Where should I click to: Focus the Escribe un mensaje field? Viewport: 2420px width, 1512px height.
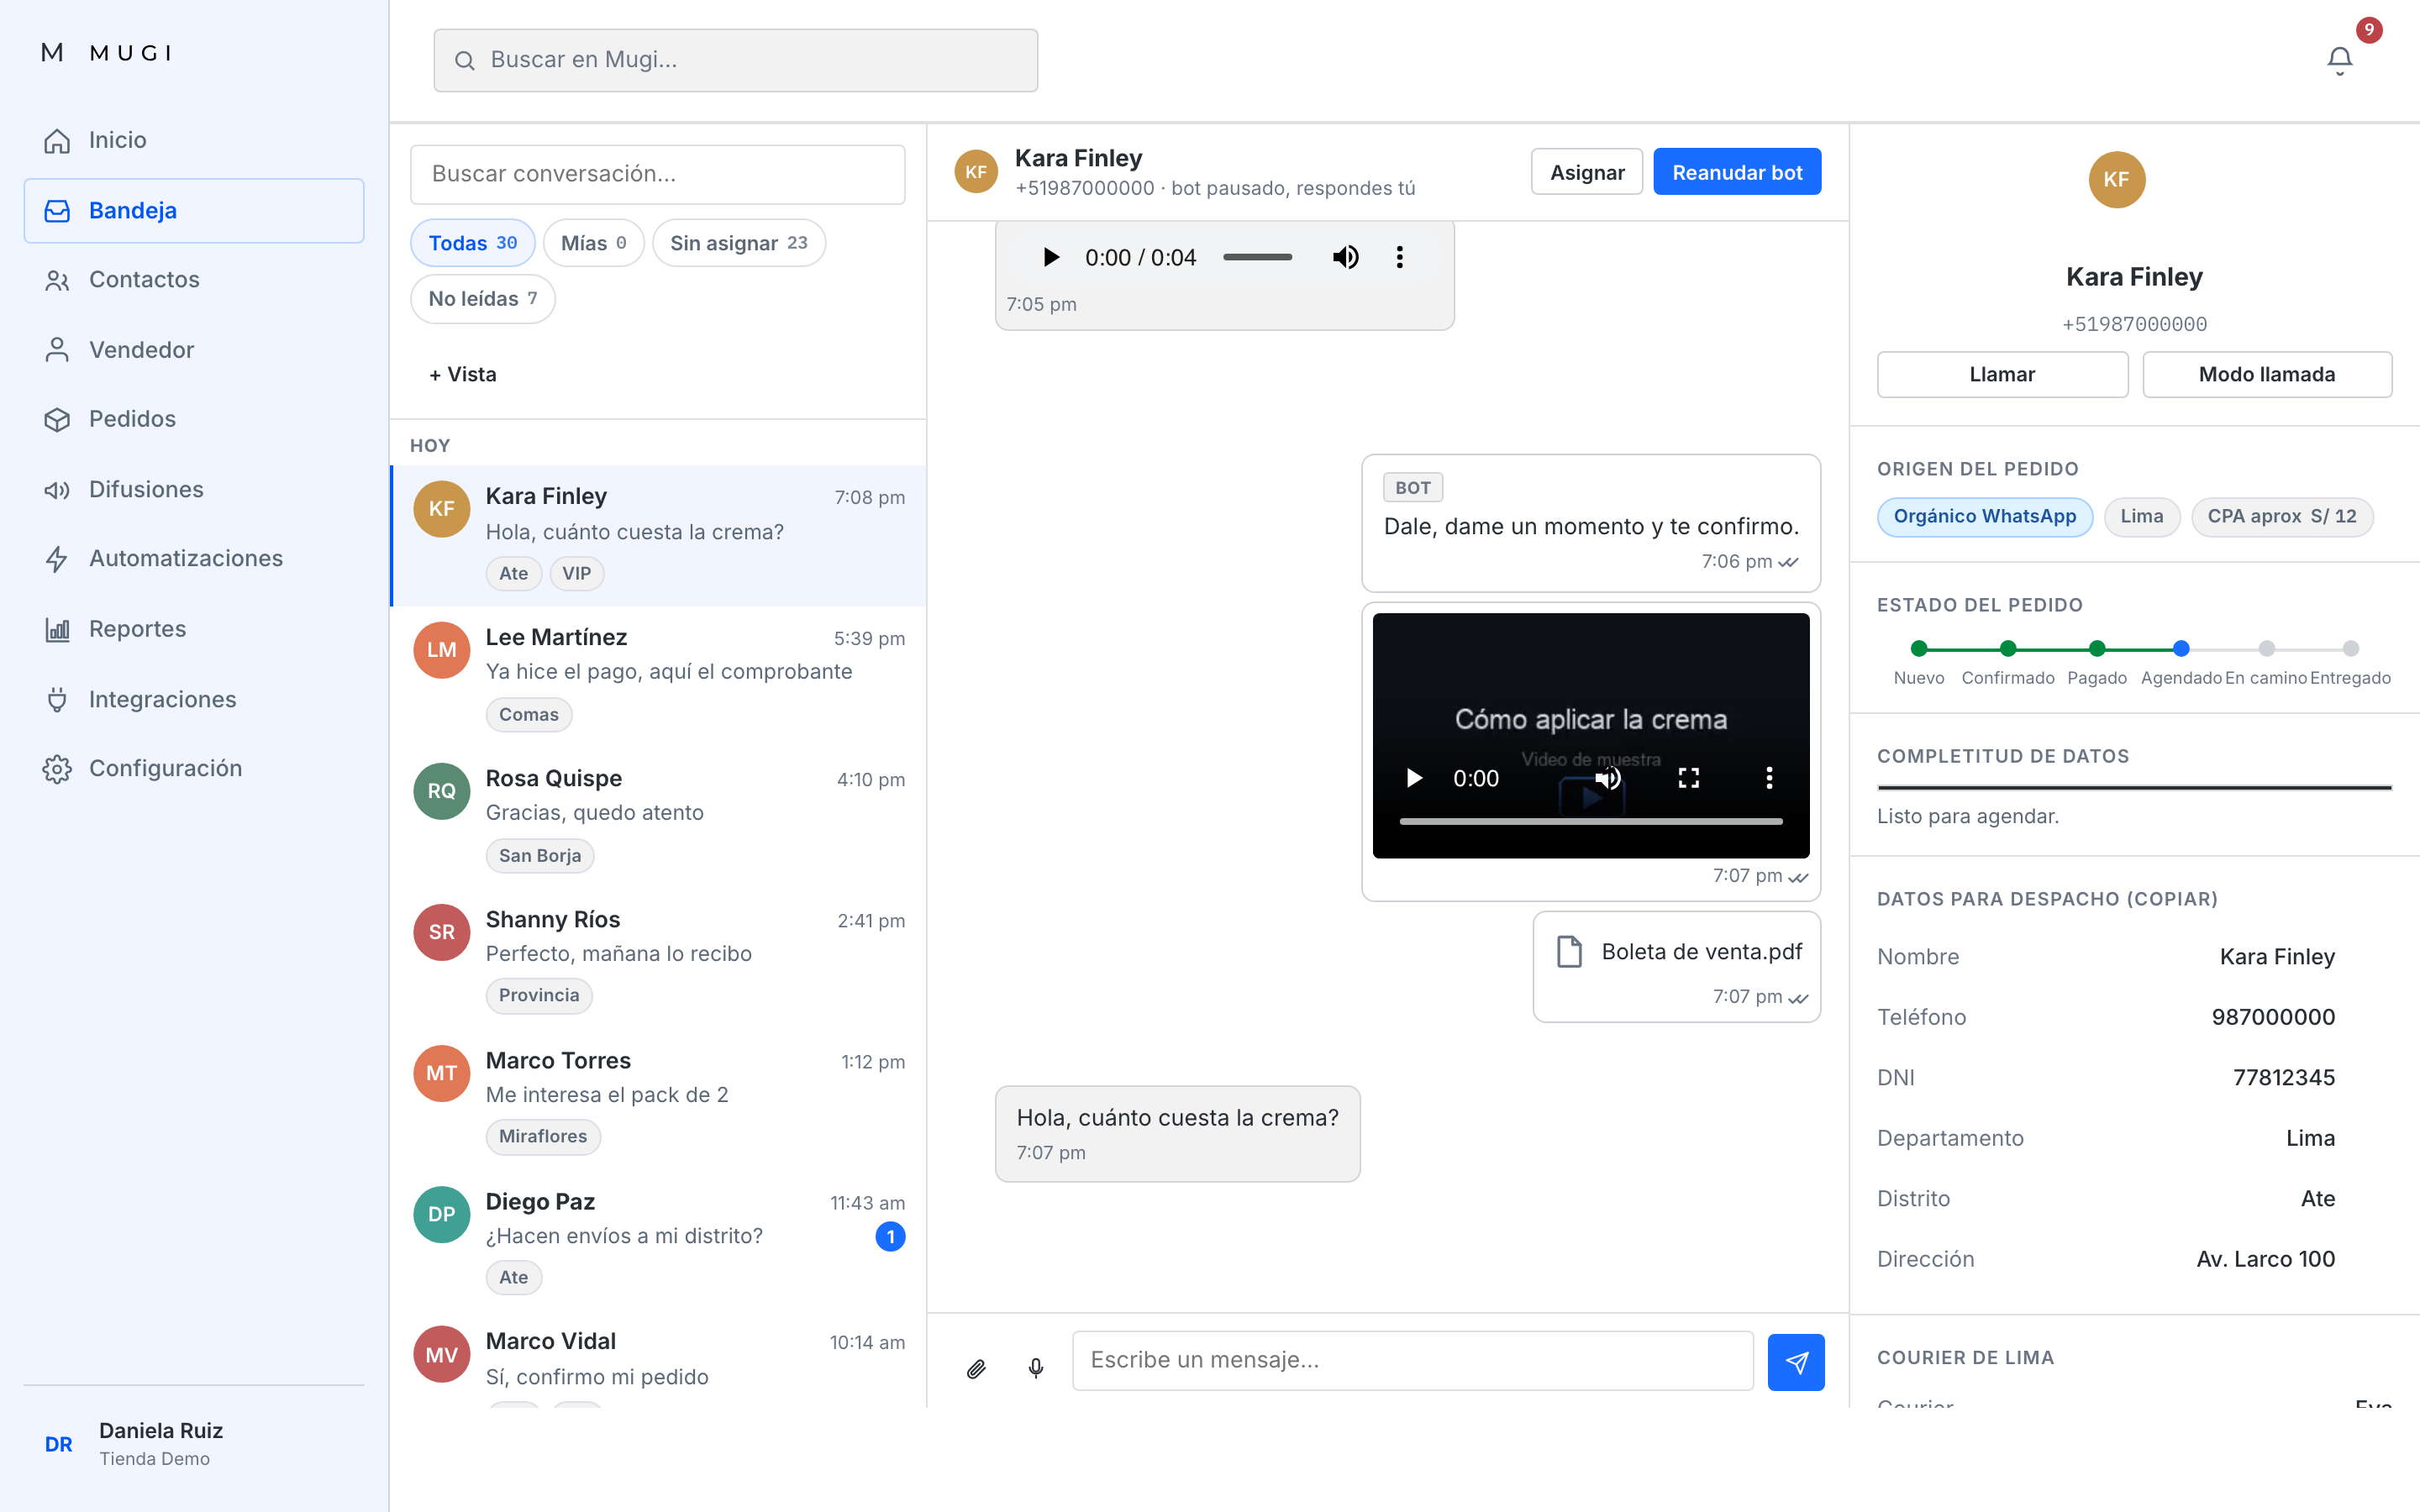(1412, 1360)
